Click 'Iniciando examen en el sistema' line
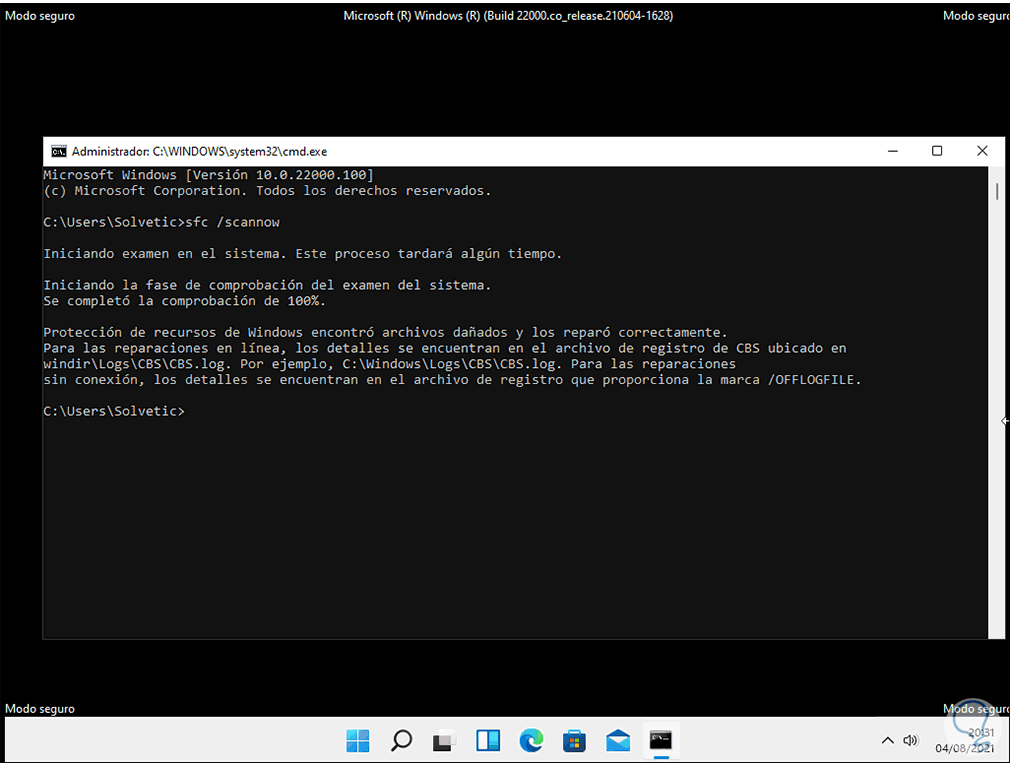The width and height of the screenshot is (1010, 766). pyautogui.click(x=303, y=254)
